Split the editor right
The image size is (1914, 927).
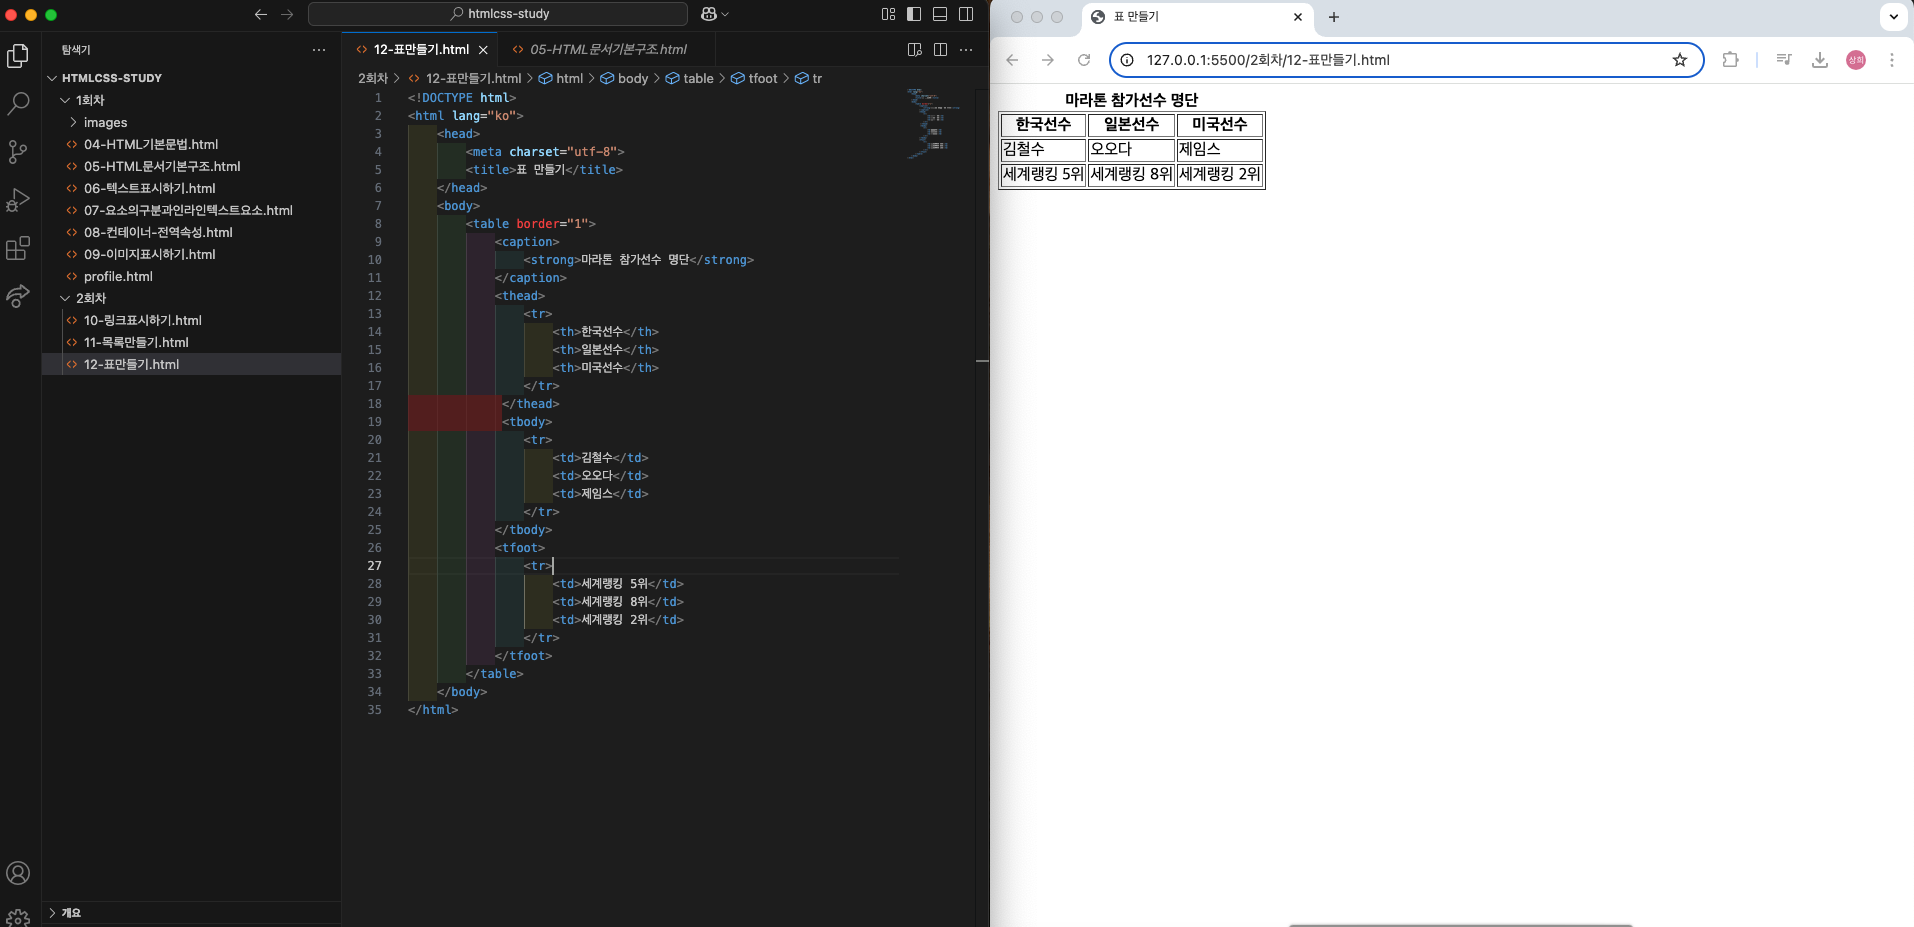[940, 49]
